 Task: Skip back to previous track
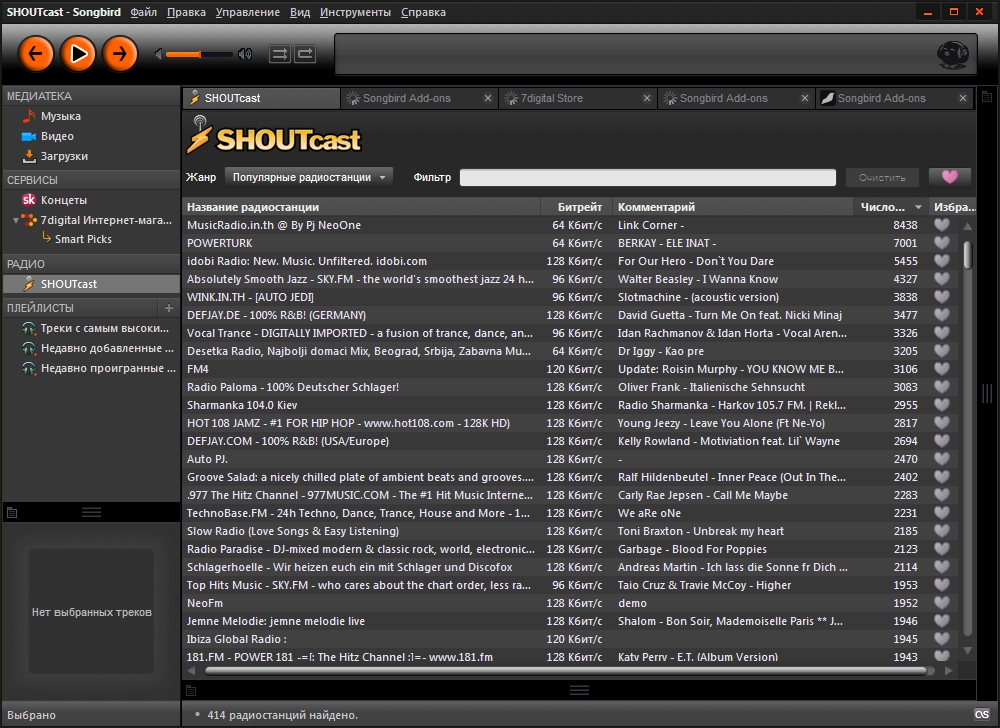[x=36, y=54]
